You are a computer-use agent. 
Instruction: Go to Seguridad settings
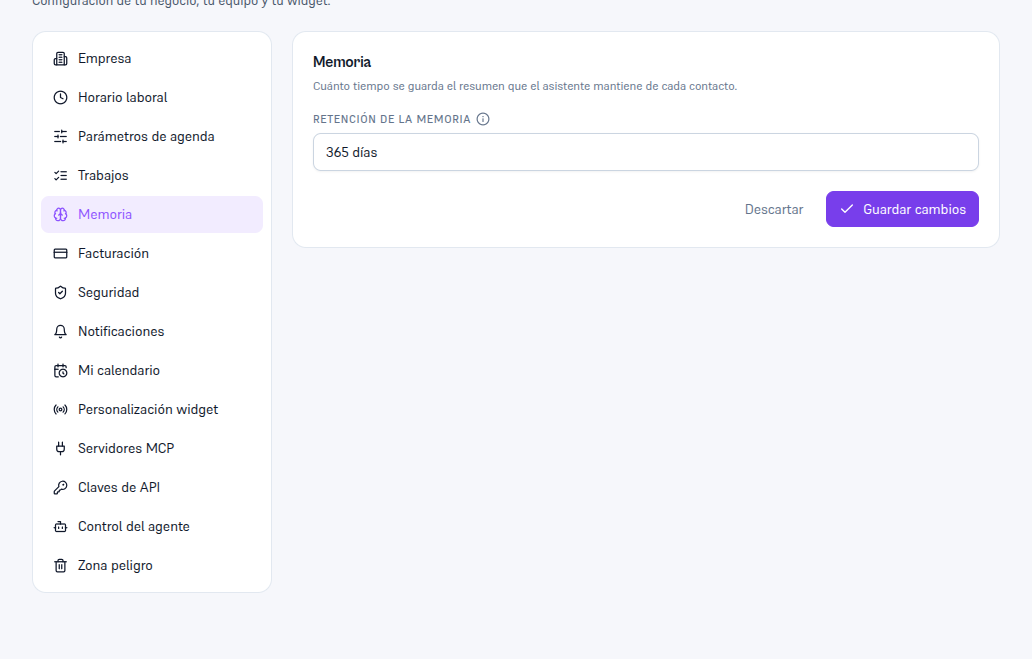152,292
